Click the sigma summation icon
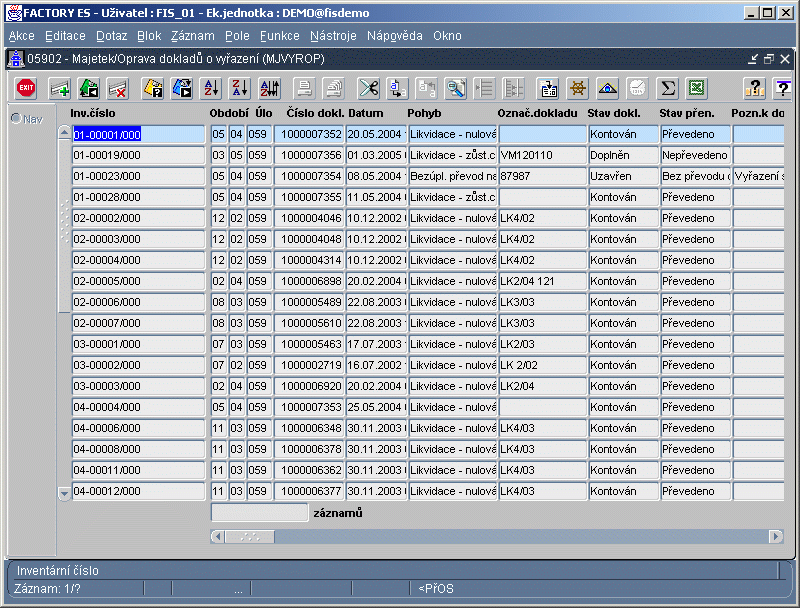The width and height of the screenshot is (800, 608). click(x=667, y=88)
